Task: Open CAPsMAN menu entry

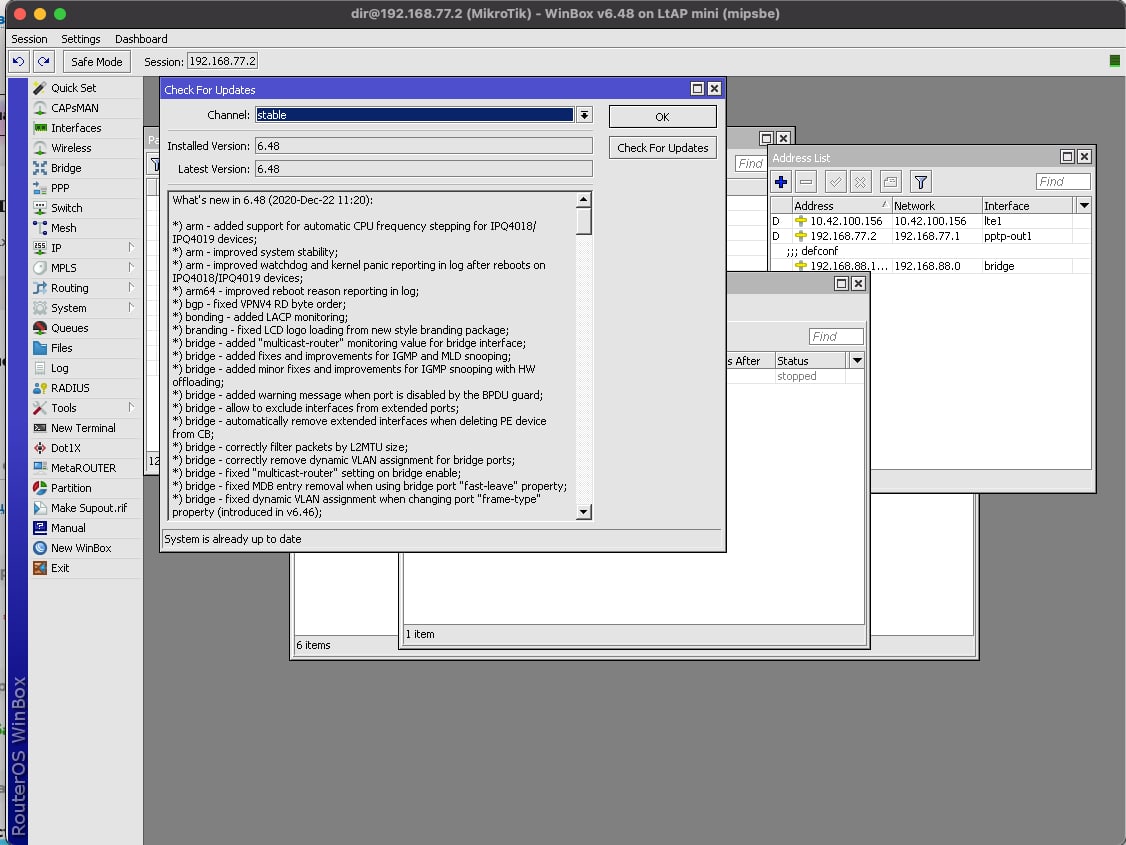Action: point(75,108)
